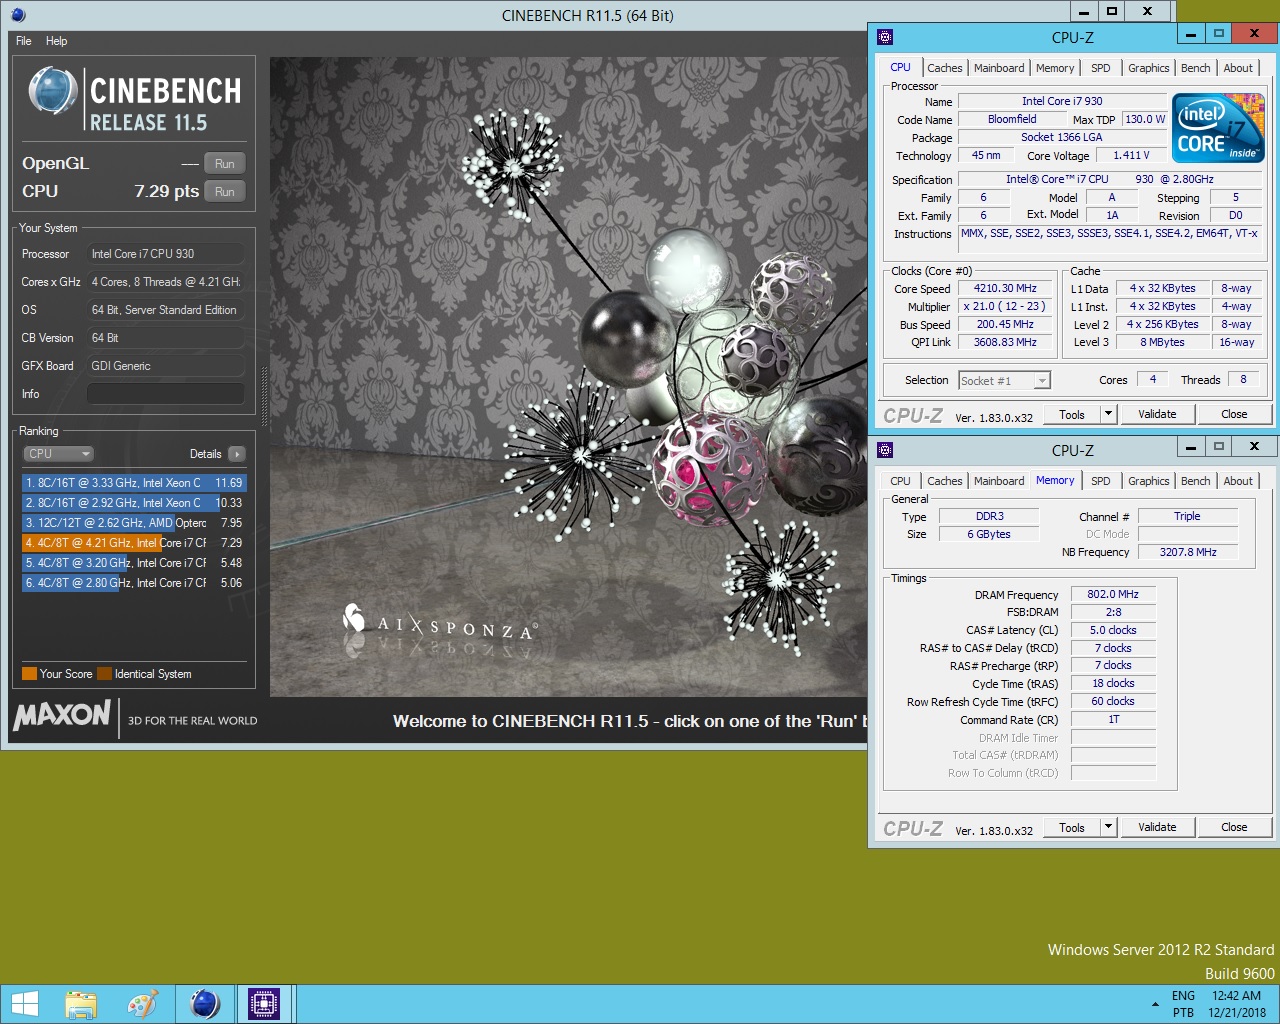Image resolution: width=1280 pixels, height=1024 pixels.
Task: Minimize the Cinebench window
Action: click(x=1084, y=12)
